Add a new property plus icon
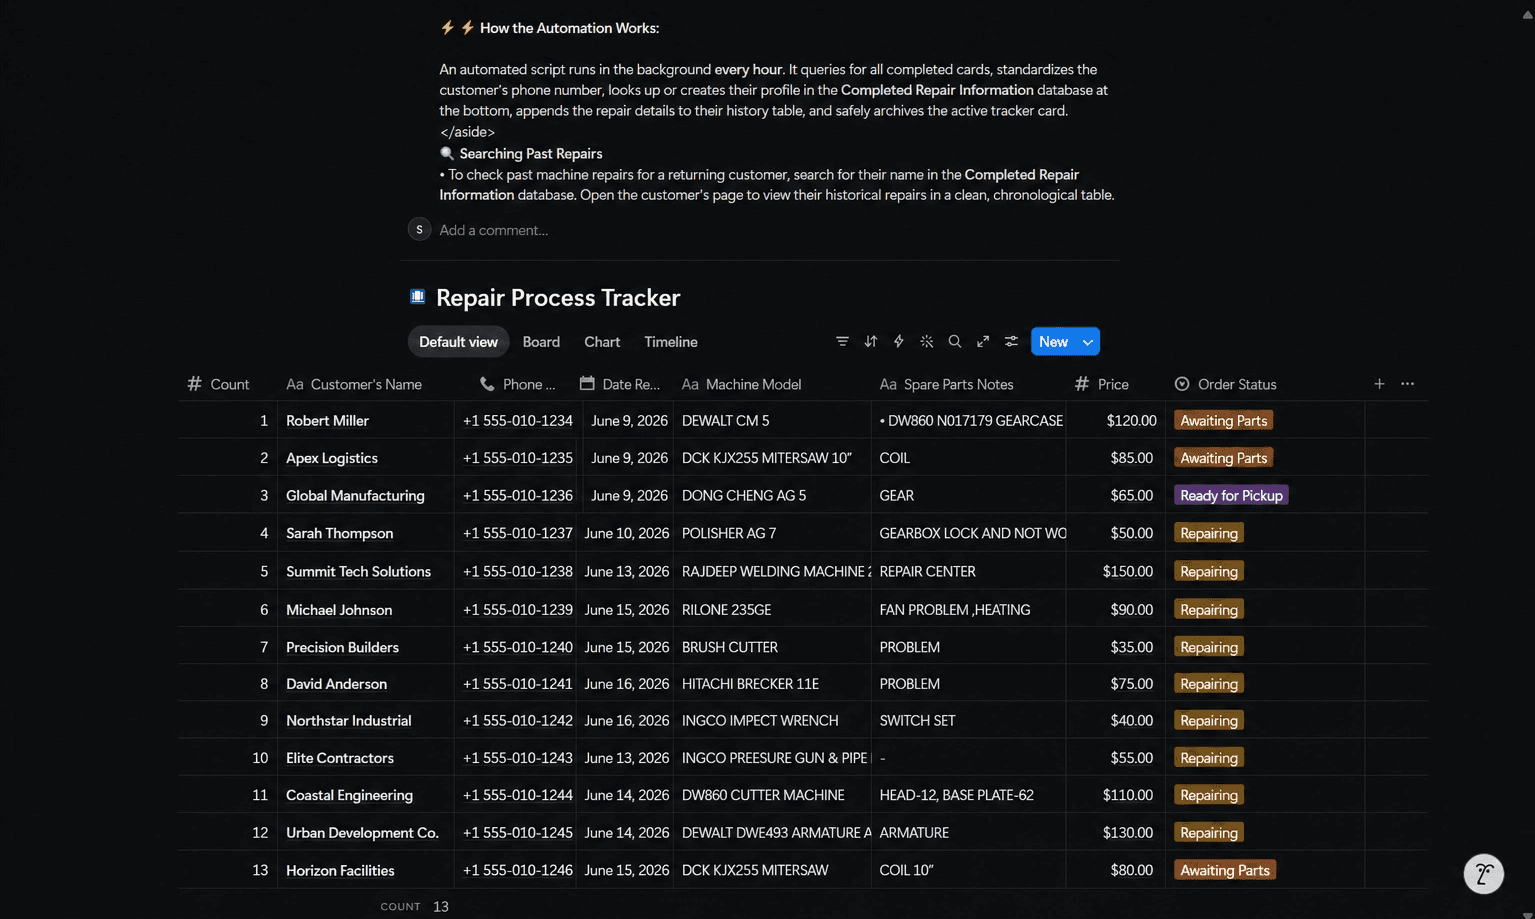 (1379, 384)
